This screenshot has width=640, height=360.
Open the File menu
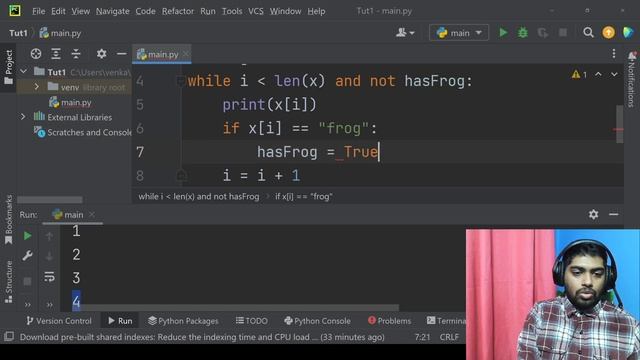(39, 11)
